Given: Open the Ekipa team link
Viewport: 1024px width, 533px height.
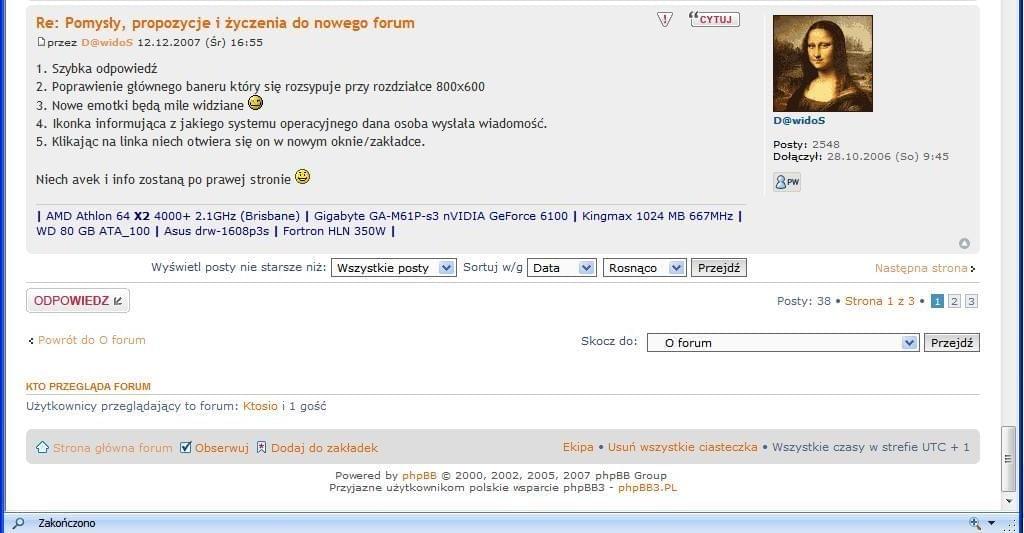Looking at the screenshot, I should coord(578,447).
